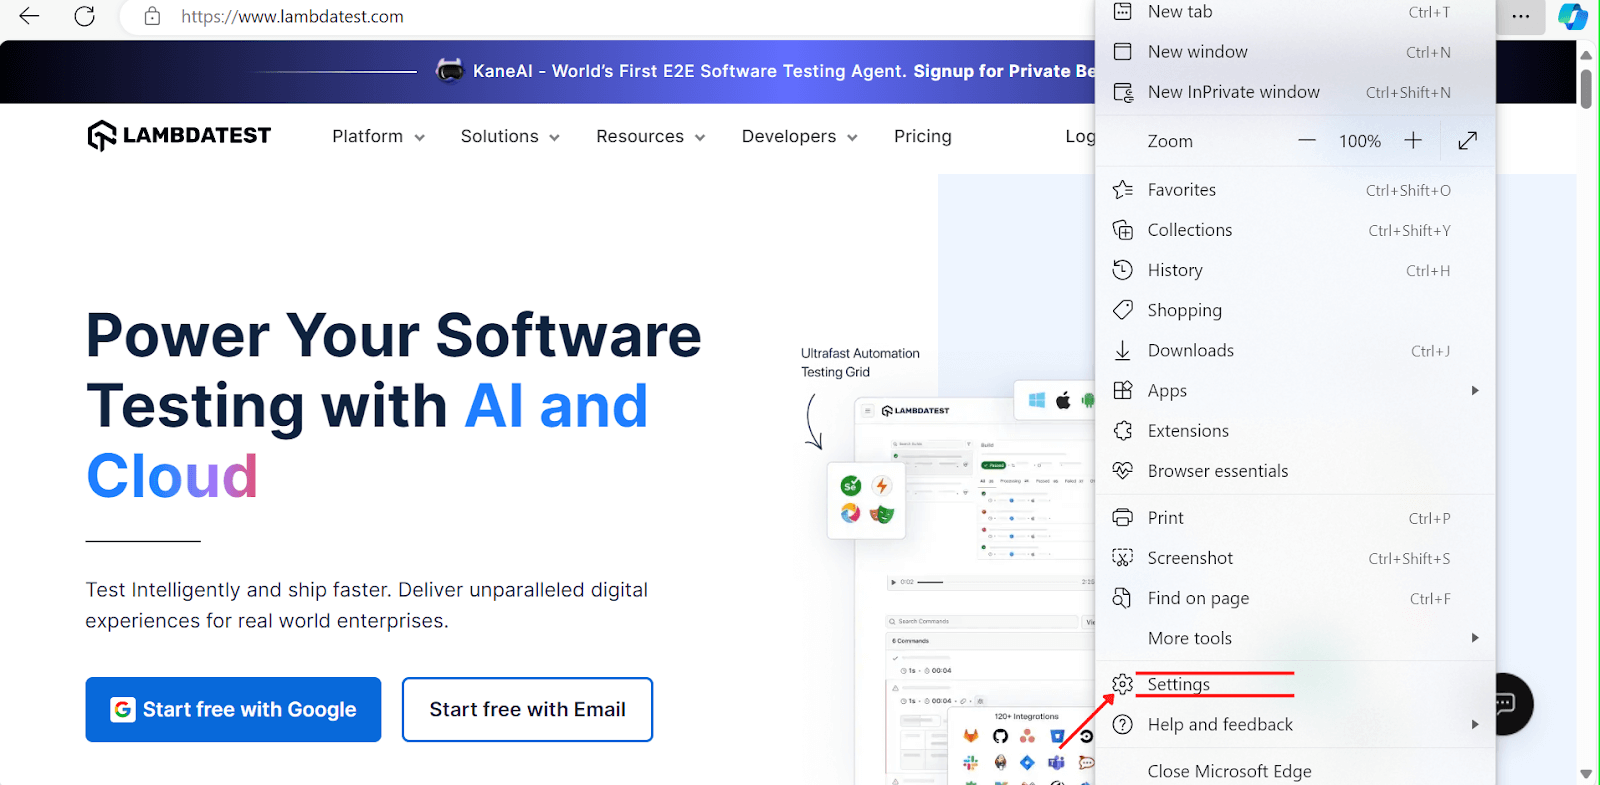
Task: Click the Ultrafast Automation Testing Grid label
Action: (x=860, y=362)
